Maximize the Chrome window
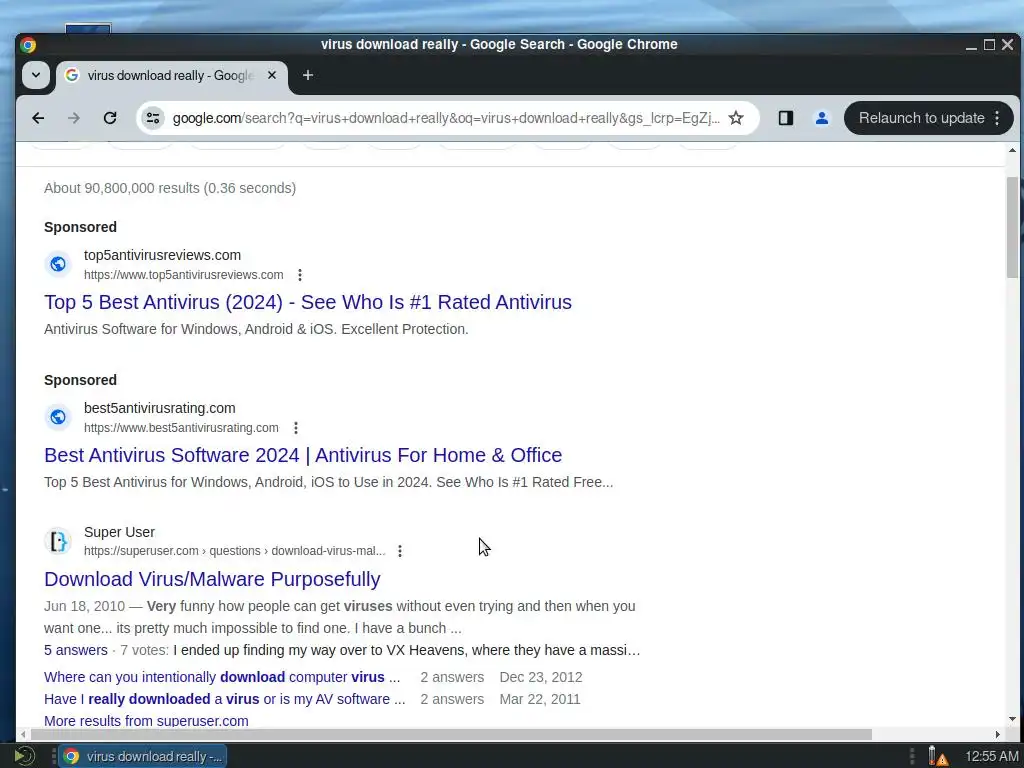 pos(989,44)
